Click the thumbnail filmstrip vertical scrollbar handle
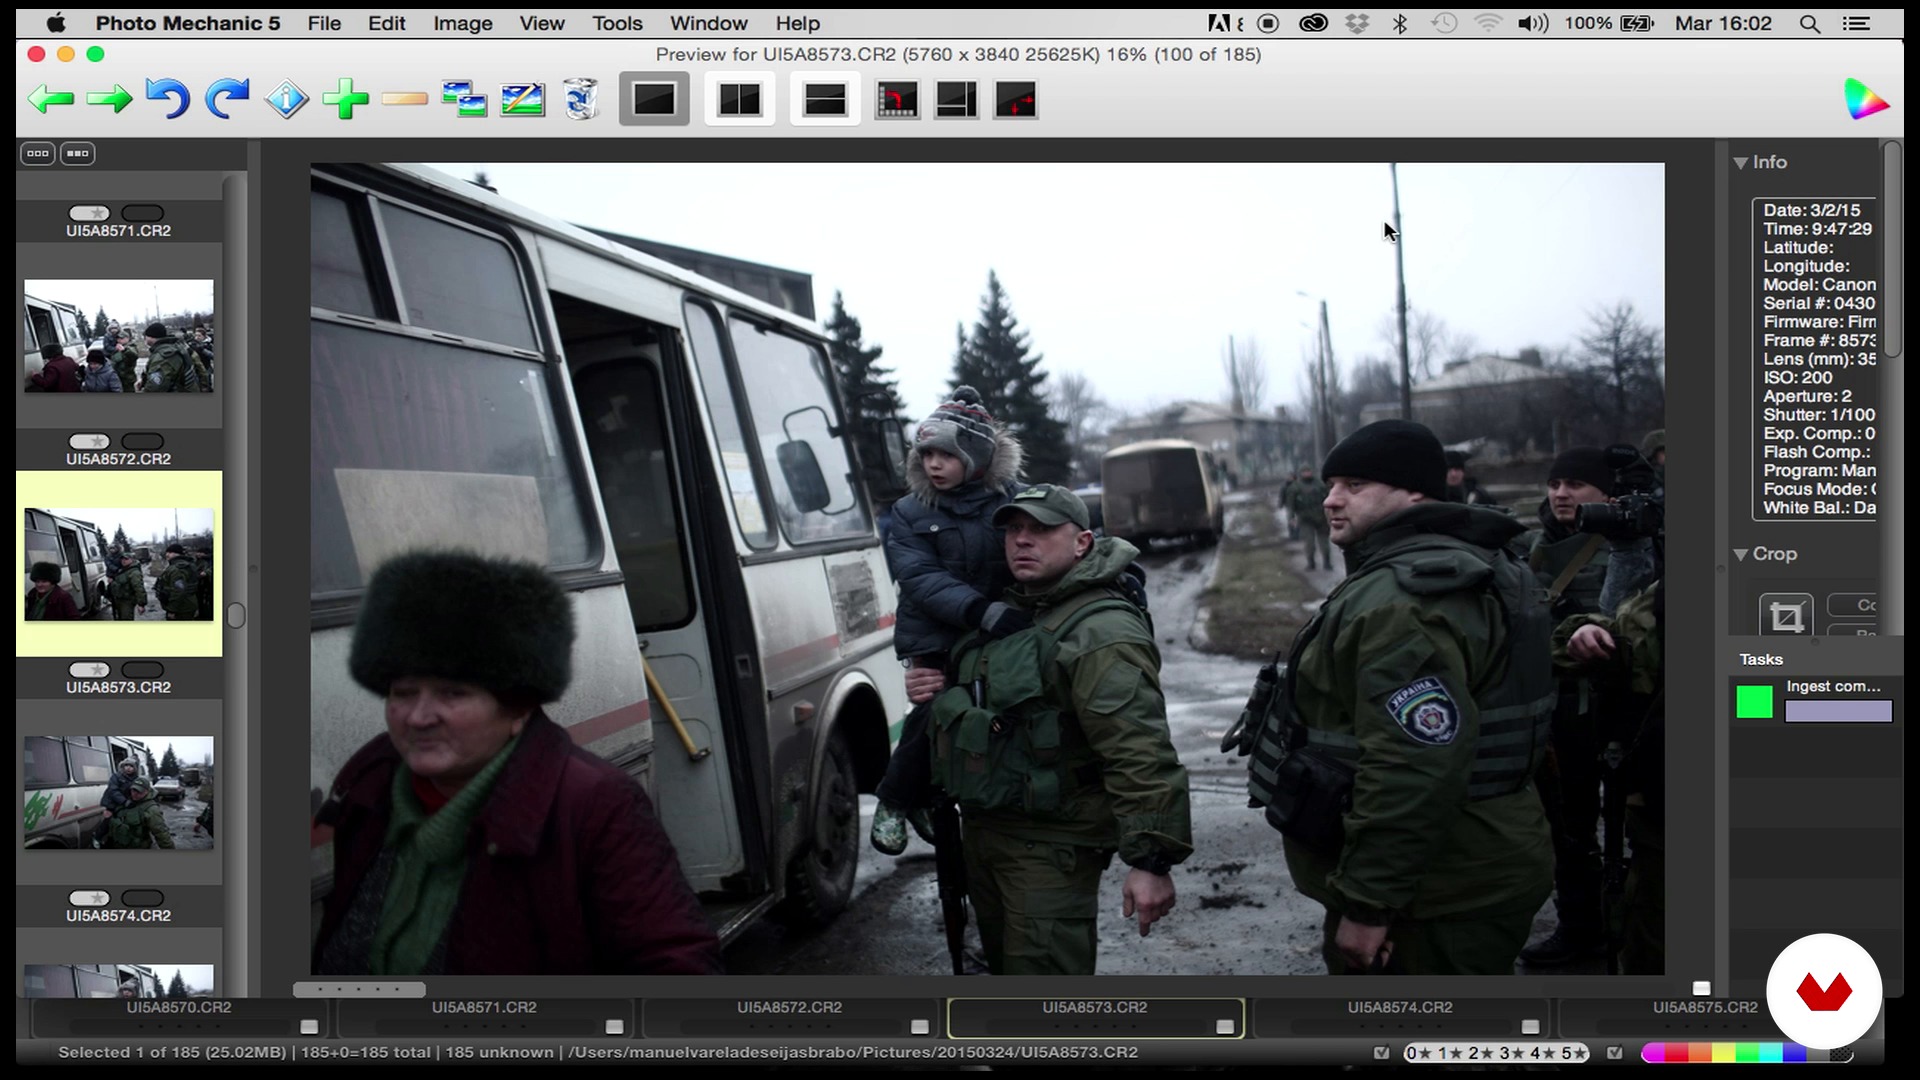The image size is (1920, 1080). click(x=236, y=615)
